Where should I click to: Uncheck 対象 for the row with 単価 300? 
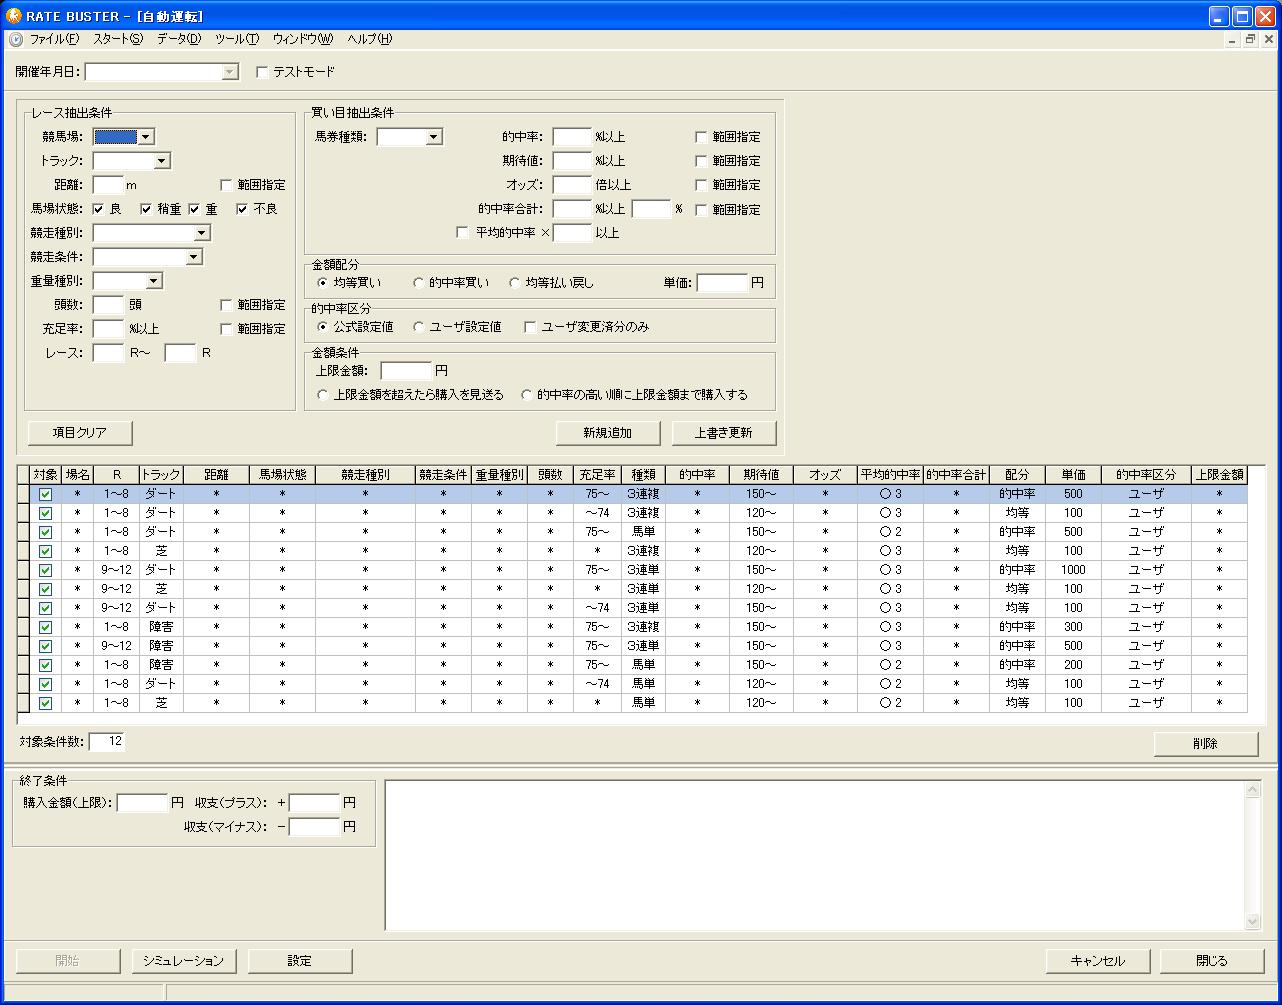tap(45, 627)
